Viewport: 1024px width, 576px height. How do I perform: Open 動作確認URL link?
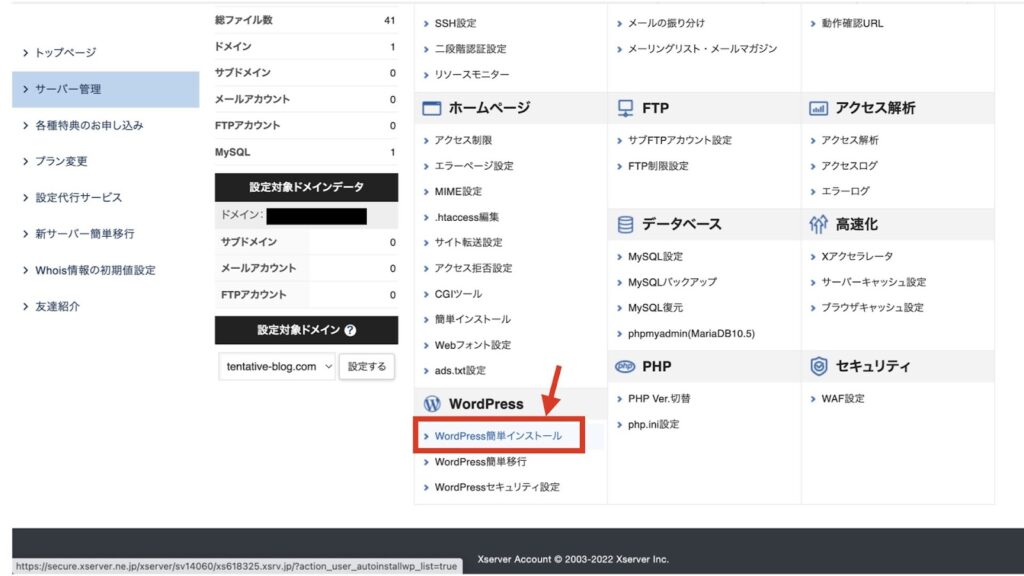point(852,24)
